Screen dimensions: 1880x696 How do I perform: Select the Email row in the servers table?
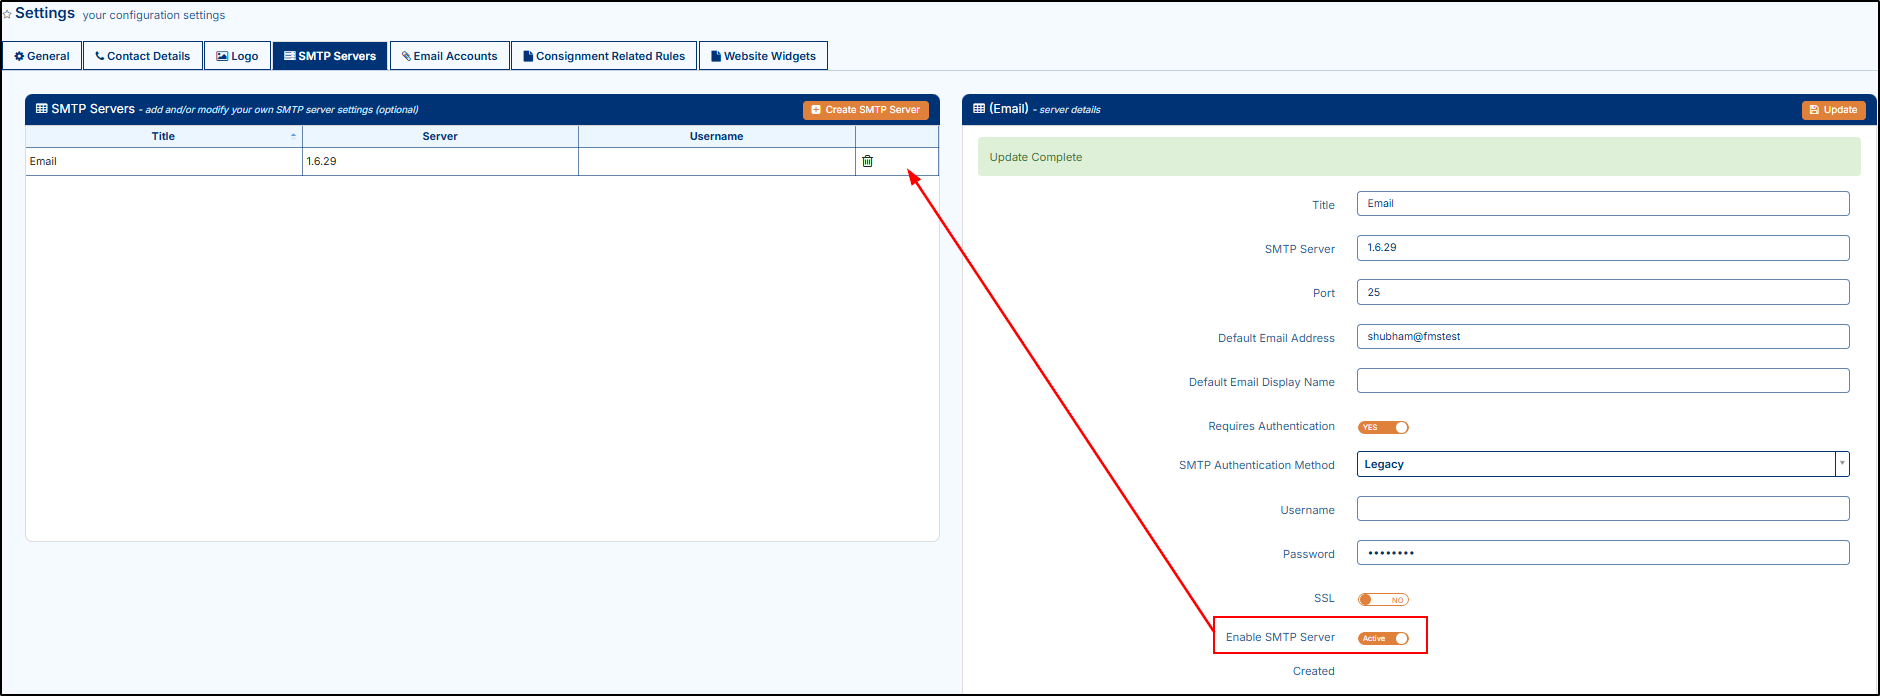click(x=163, y=161)
